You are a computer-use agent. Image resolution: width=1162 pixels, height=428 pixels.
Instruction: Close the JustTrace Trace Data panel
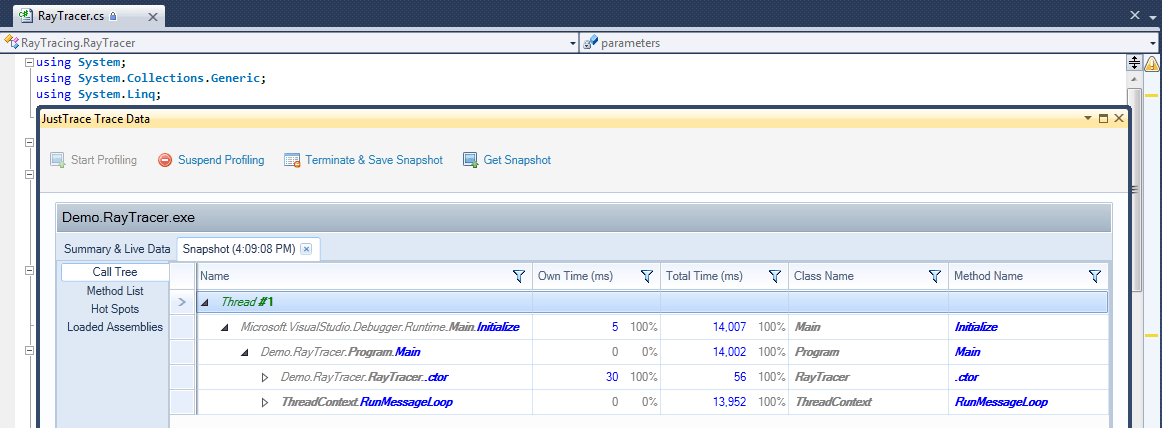click(1118, 118)
